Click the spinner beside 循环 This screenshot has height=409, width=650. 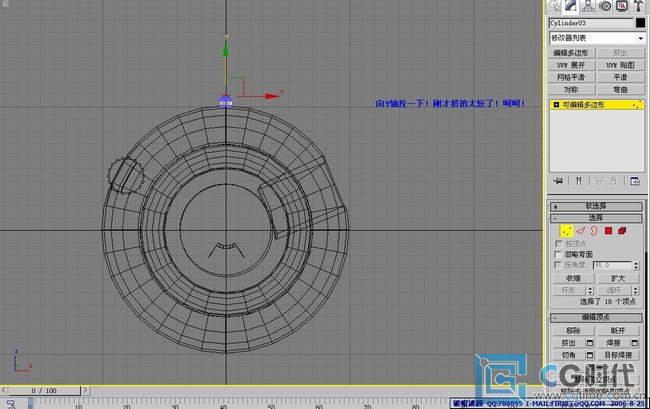(x=635, y=290)
